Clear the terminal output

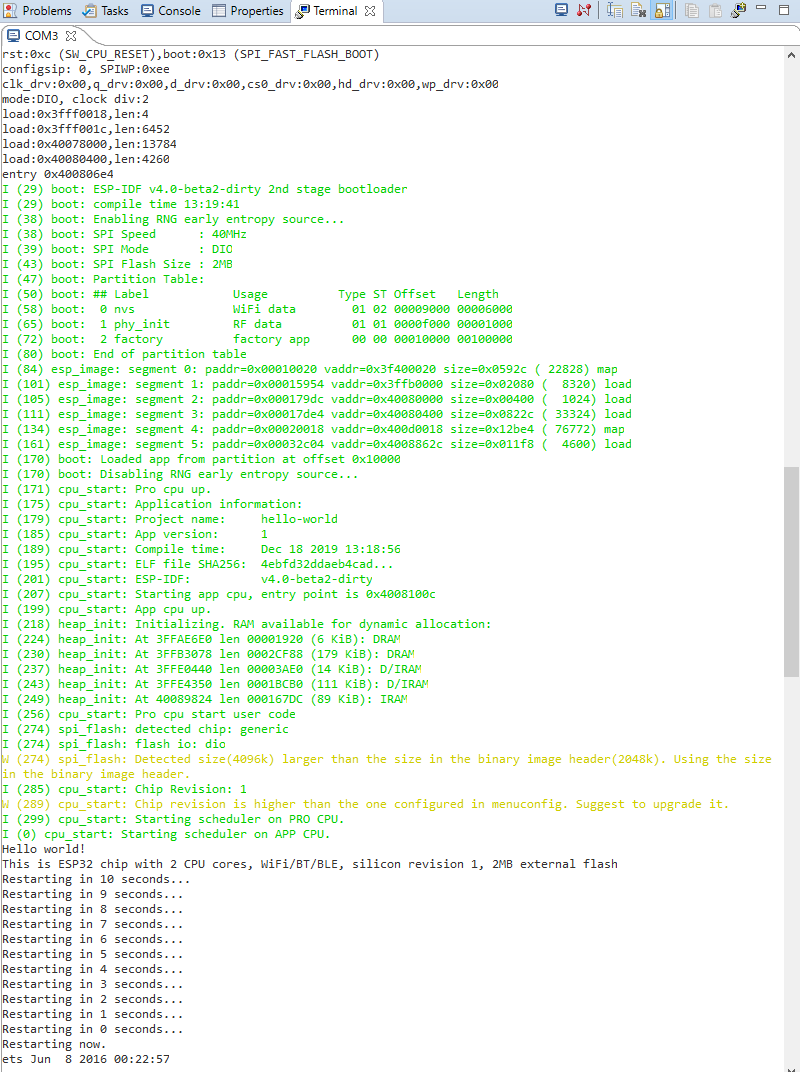[638, 10]
